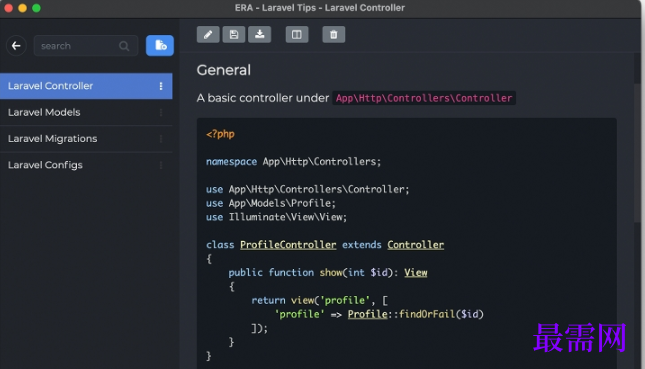
Task: Click the inline code App\Http\Controllers\Controller
Action: click(424, 98)
